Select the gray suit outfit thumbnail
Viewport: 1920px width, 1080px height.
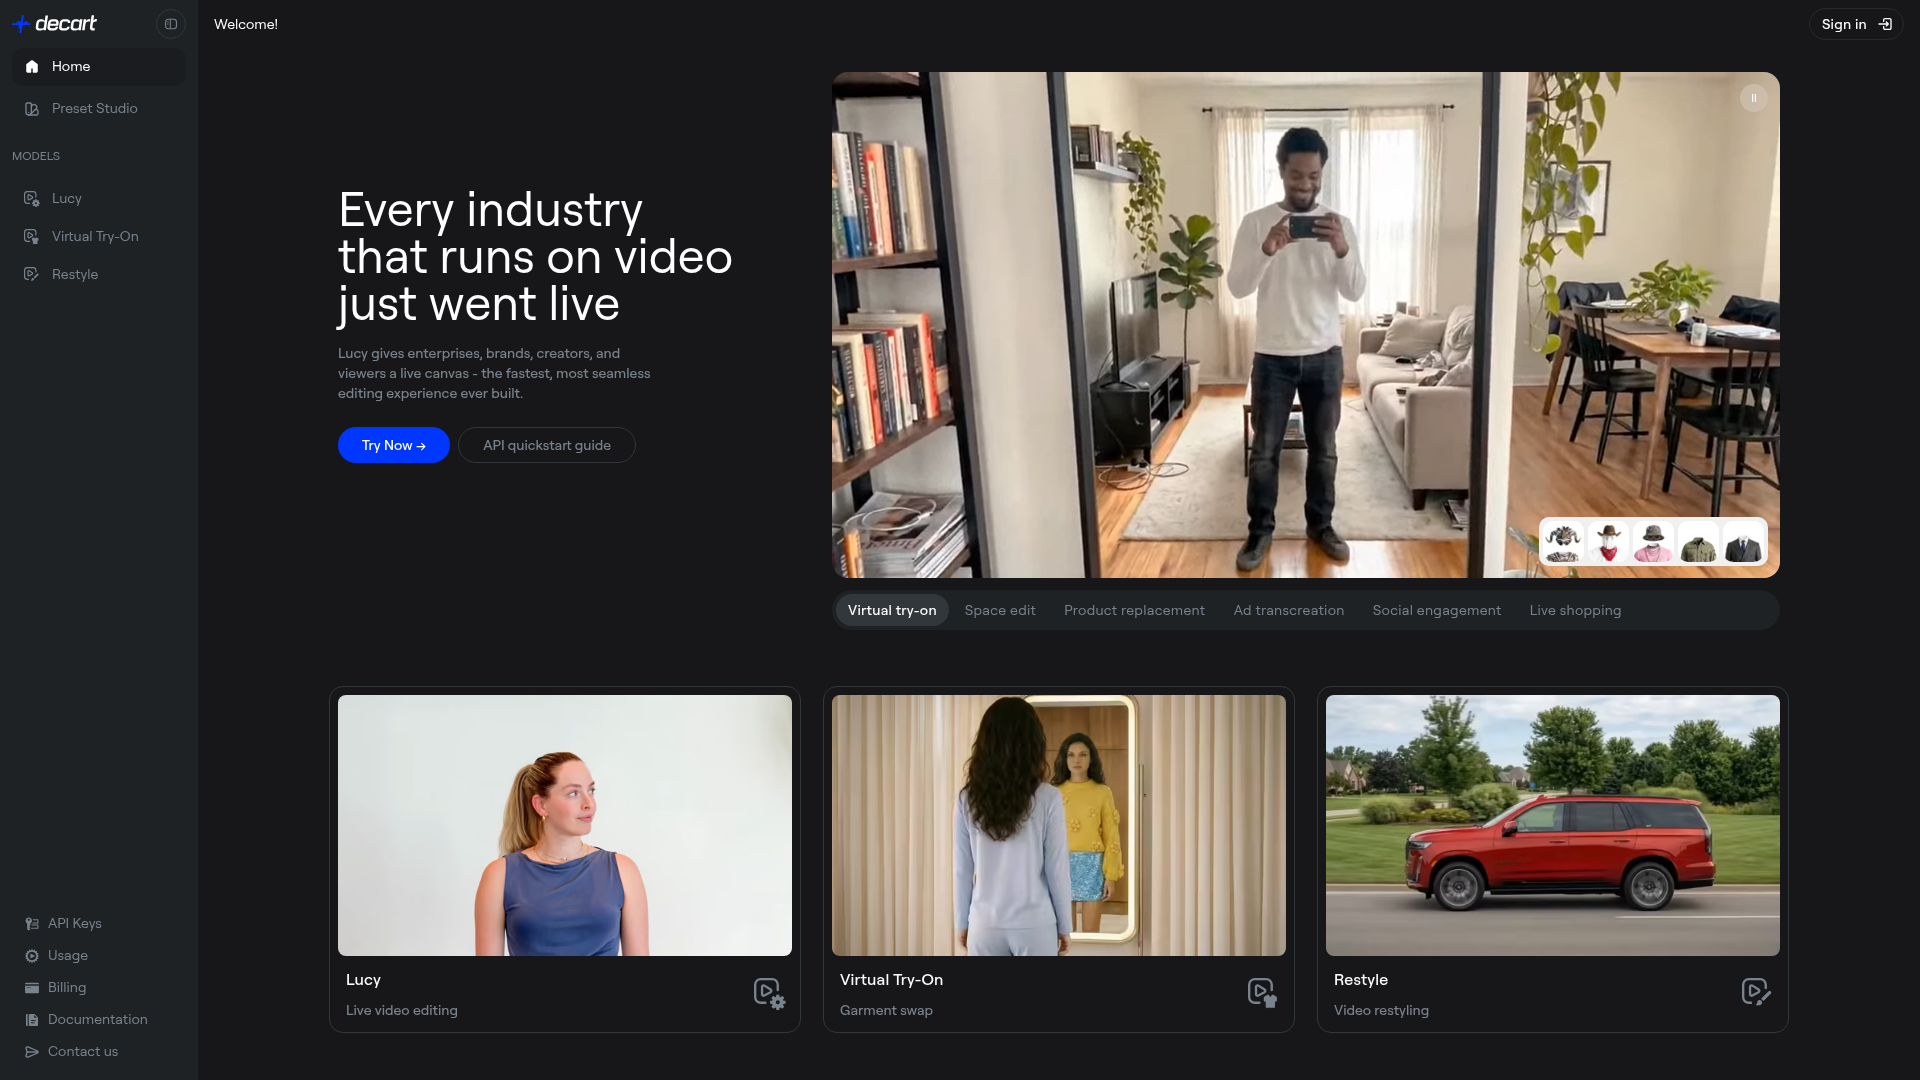coord(1743,542)
